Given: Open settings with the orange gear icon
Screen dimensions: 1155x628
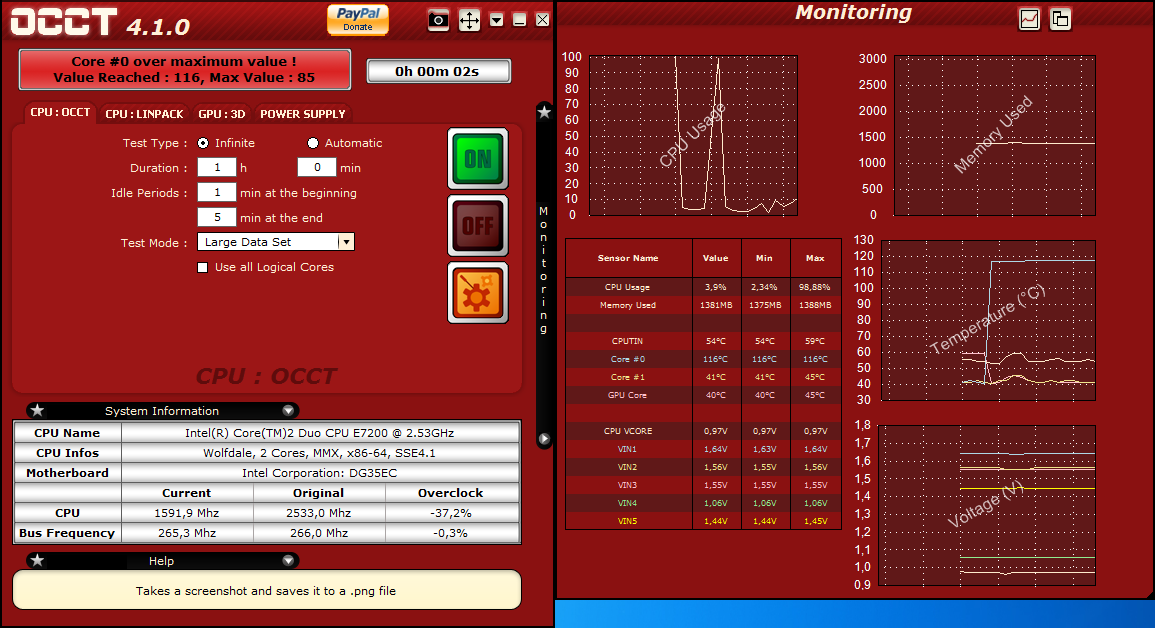Looking at the screenshot, I should pyautogui.click(x=478, y=293).
